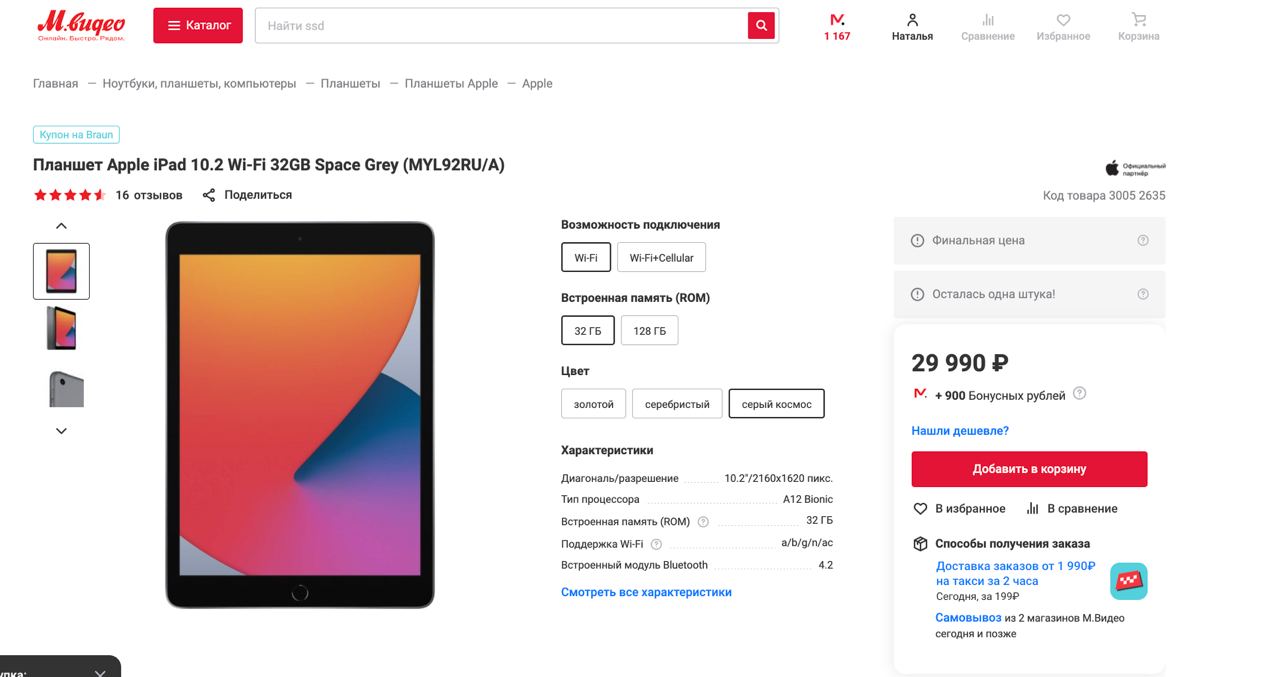Click the help icon near Бонусных рублей

point(1080,394)
